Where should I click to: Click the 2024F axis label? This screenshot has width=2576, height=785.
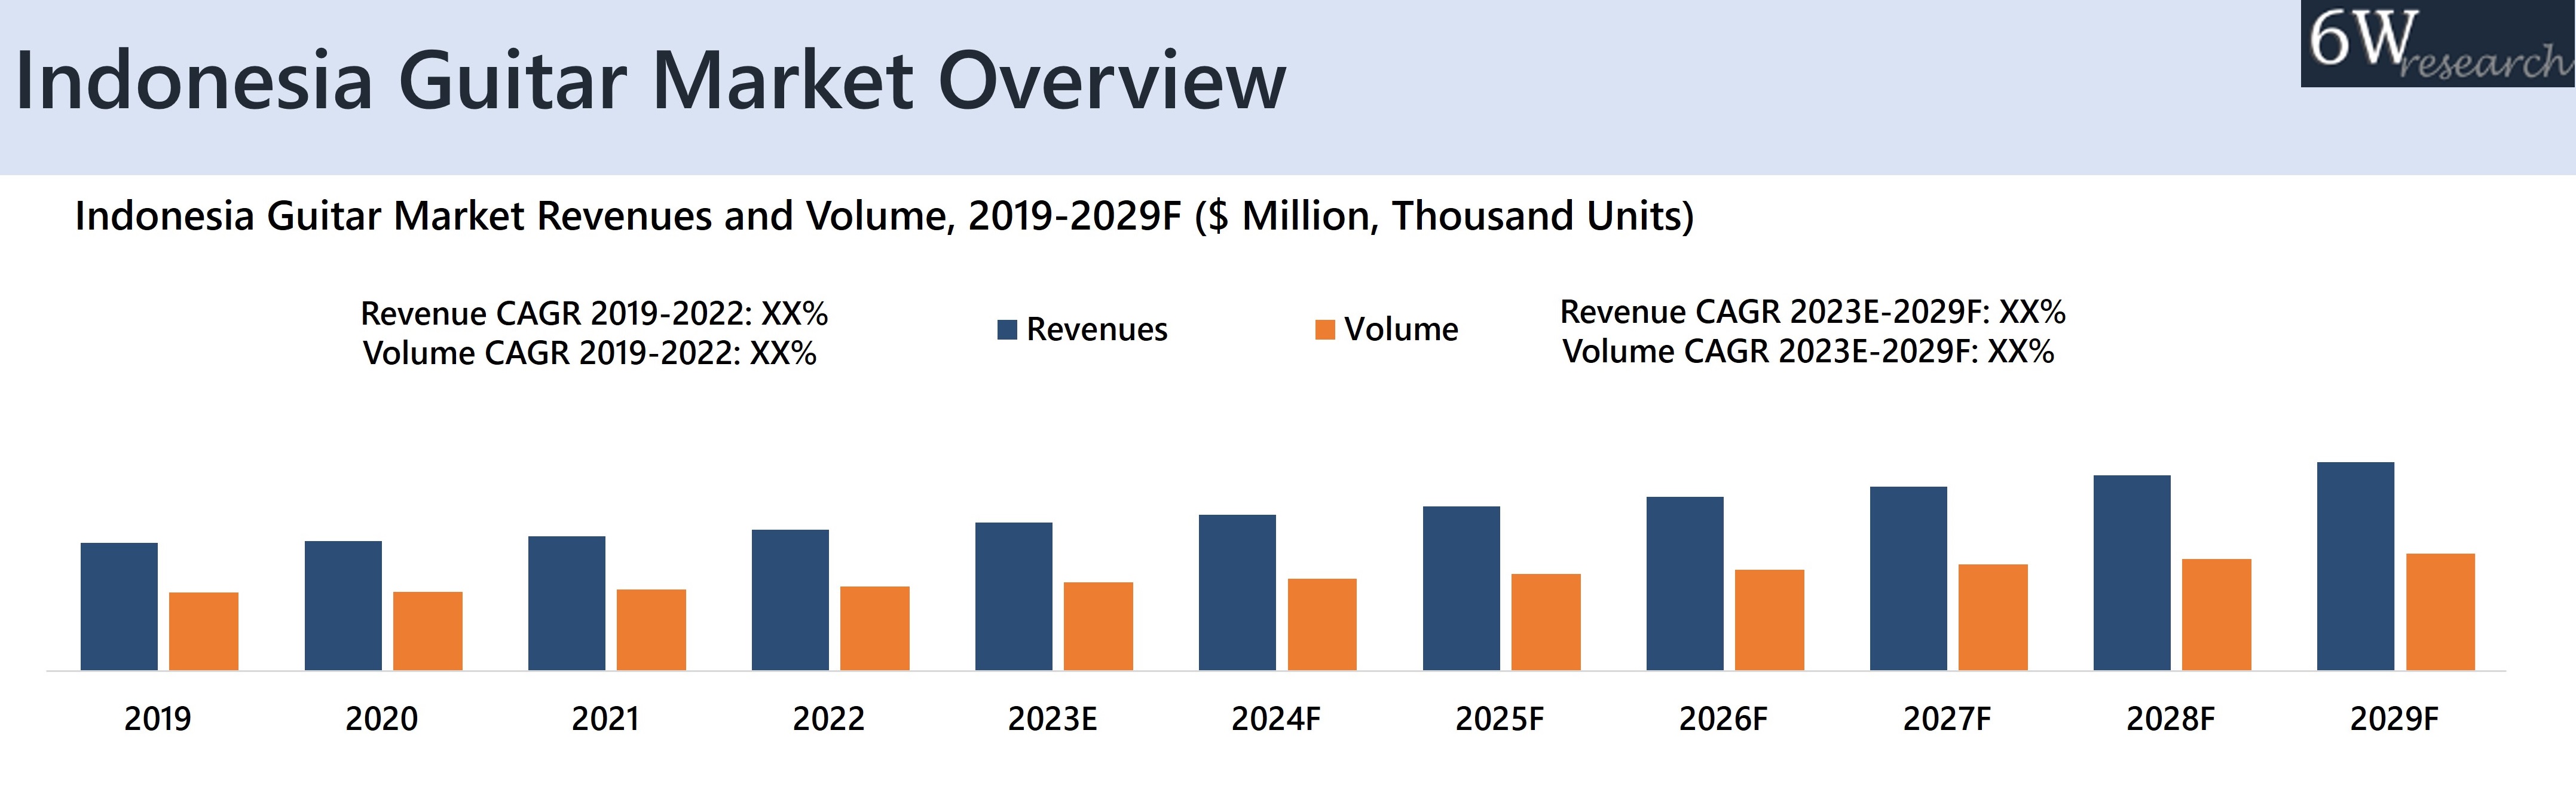click(x=1276, y=719)
